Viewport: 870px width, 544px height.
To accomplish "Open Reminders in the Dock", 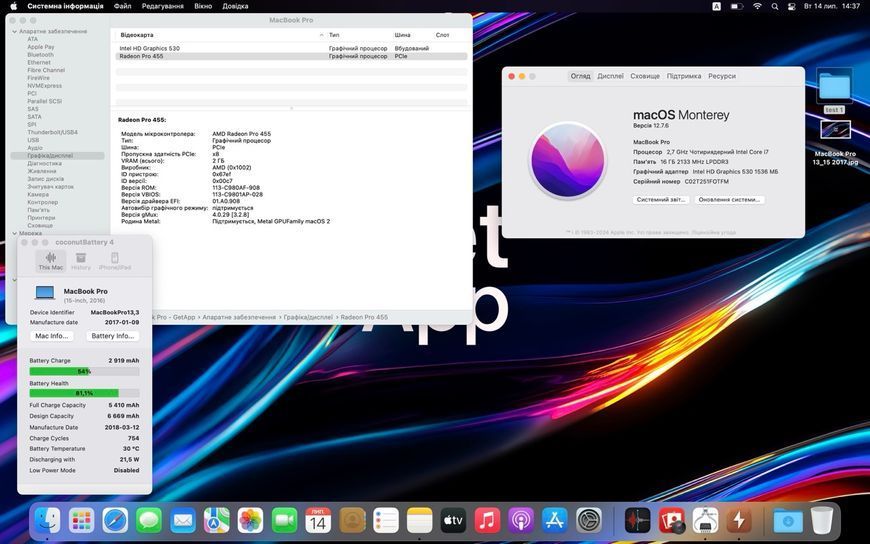I will pyautogui.click(x=386, y=521).
